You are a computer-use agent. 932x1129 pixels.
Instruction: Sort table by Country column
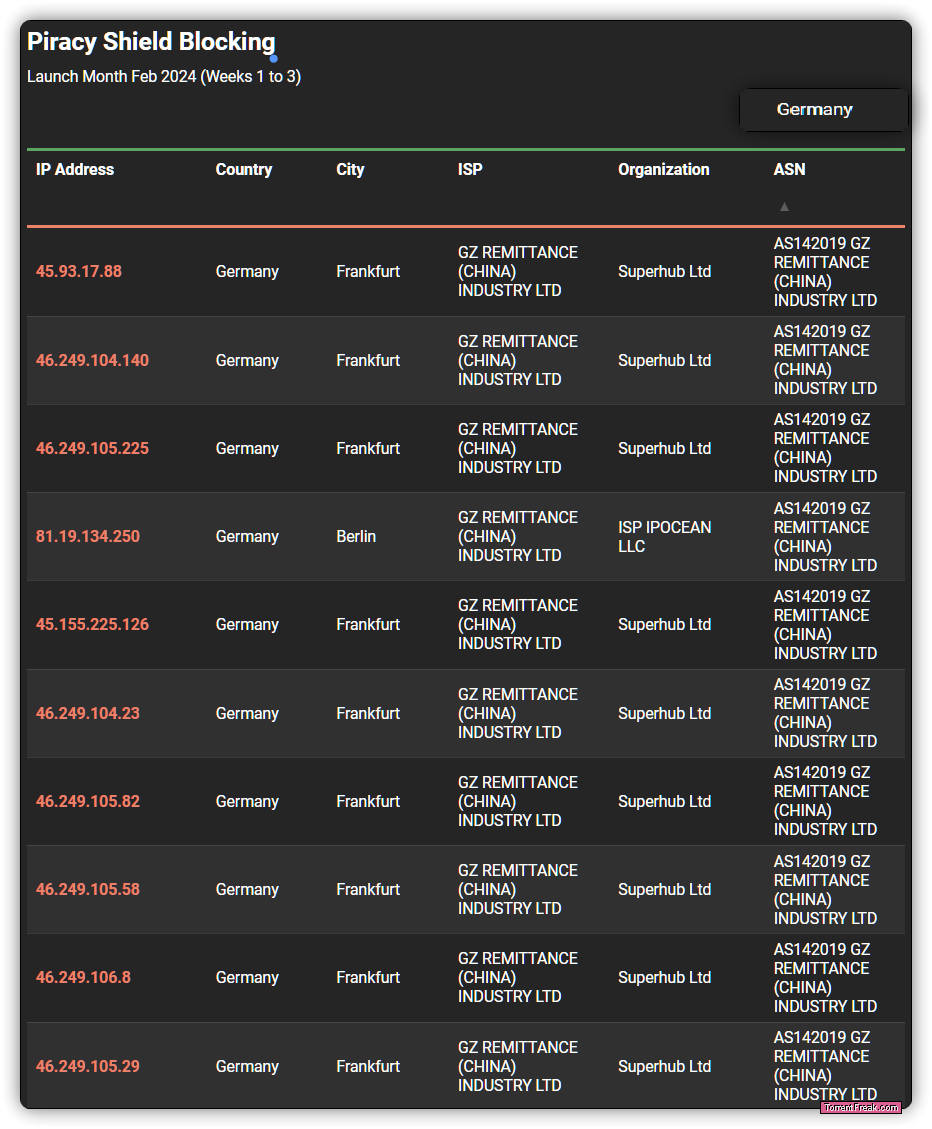[x=244, y=169]
